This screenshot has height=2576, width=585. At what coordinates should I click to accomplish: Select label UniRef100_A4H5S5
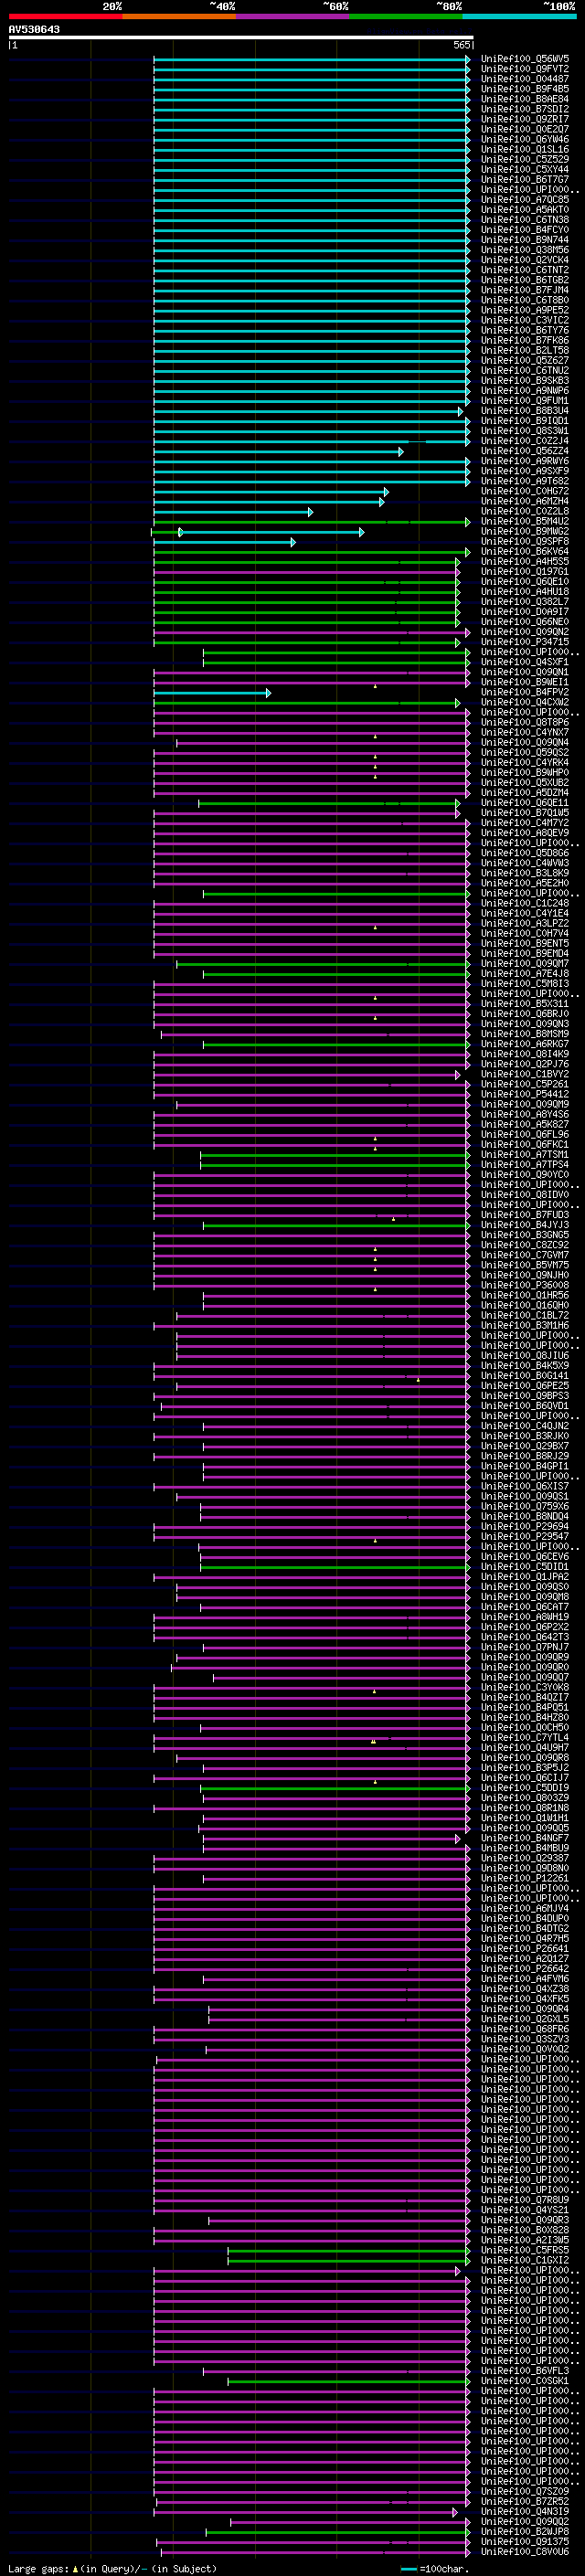525,562
